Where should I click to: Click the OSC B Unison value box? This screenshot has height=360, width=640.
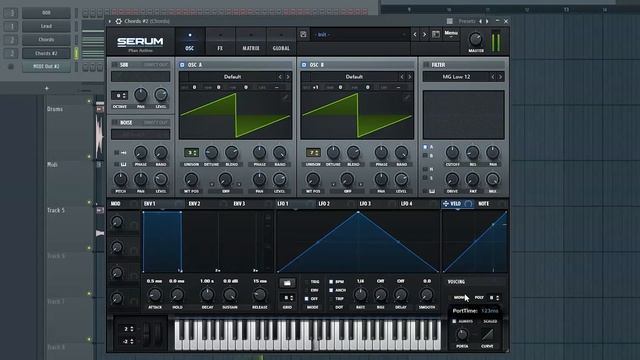tap(313, 153)
